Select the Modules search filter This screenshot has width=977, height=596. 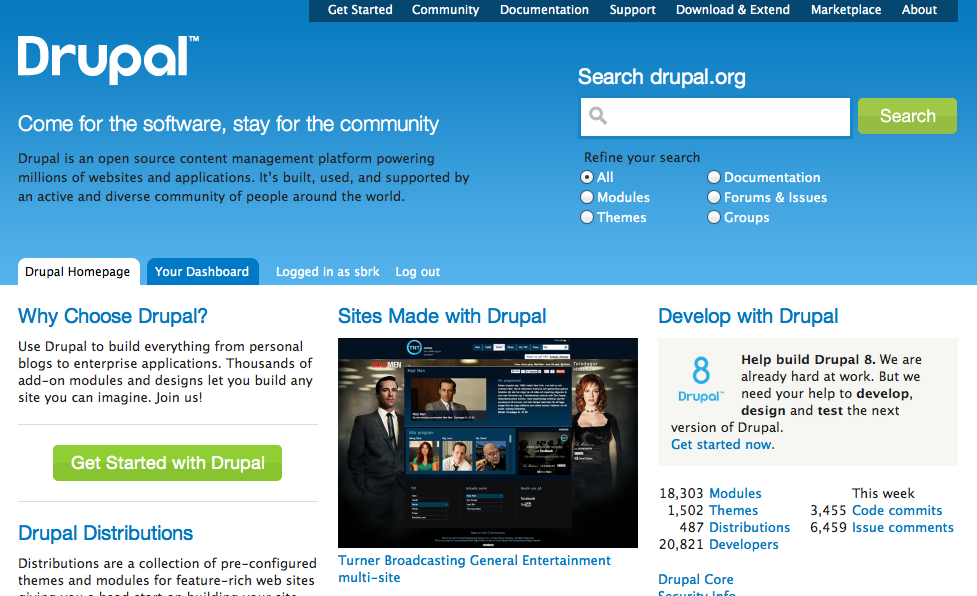click(x=587, y=197)
